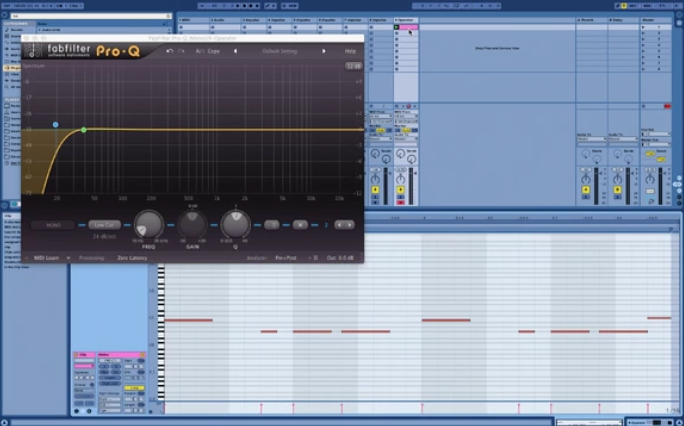Open Master Out dropdown
The height and width of the screenshot is (426, 684).
point(656,144)
